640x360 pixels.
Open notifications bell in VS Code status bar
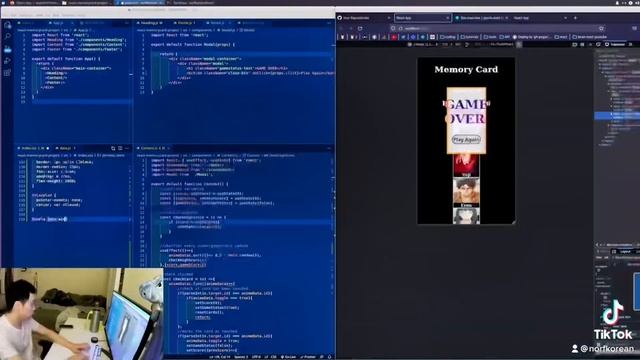coord(329,357)
